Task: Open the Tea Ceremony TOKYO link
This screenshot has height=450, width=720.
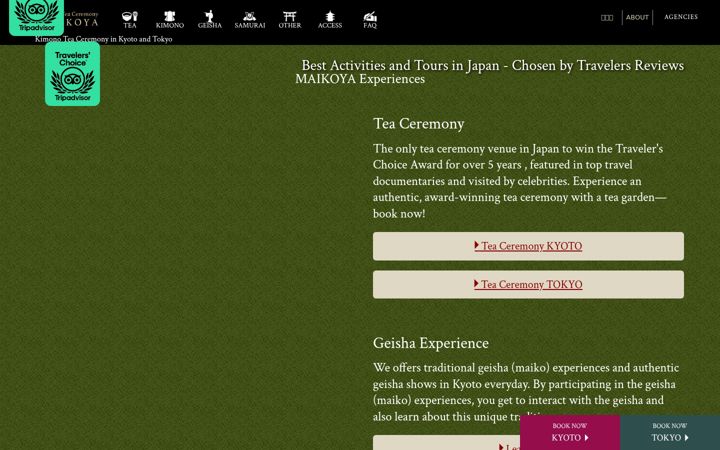Action: [x=528, y=285]
